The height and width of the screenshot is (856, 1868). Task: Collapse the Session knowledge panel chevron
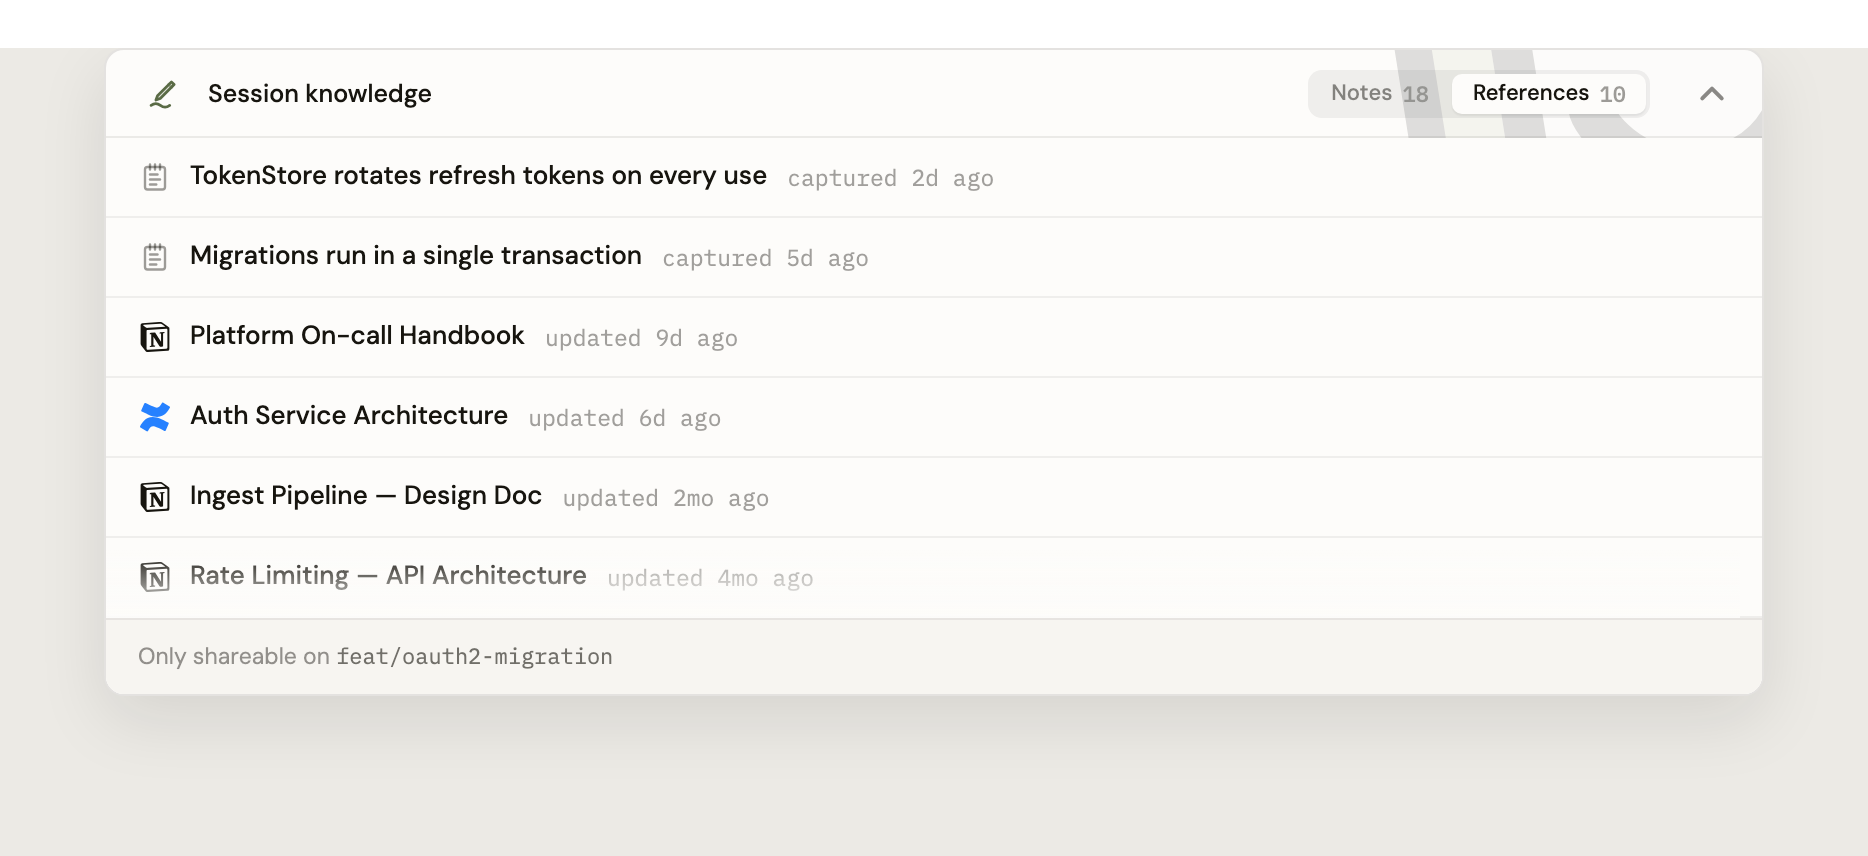coord(1712,94)
